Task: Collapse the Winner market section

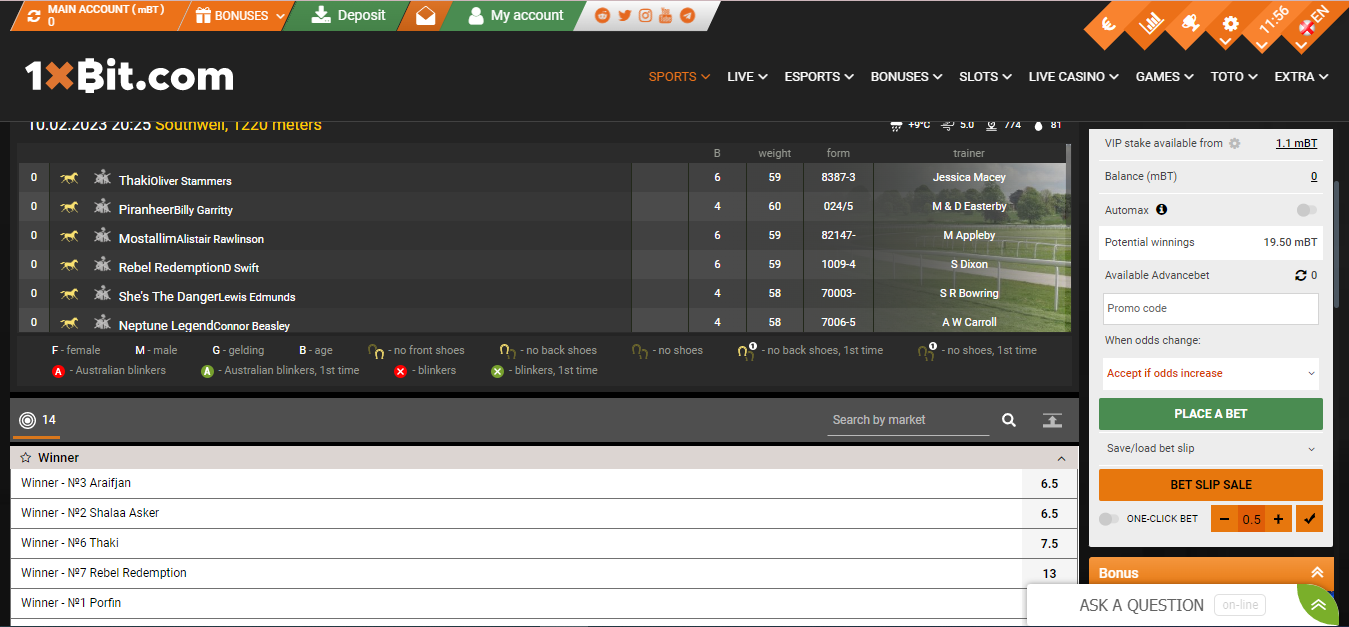Action: click(1062, 457)
